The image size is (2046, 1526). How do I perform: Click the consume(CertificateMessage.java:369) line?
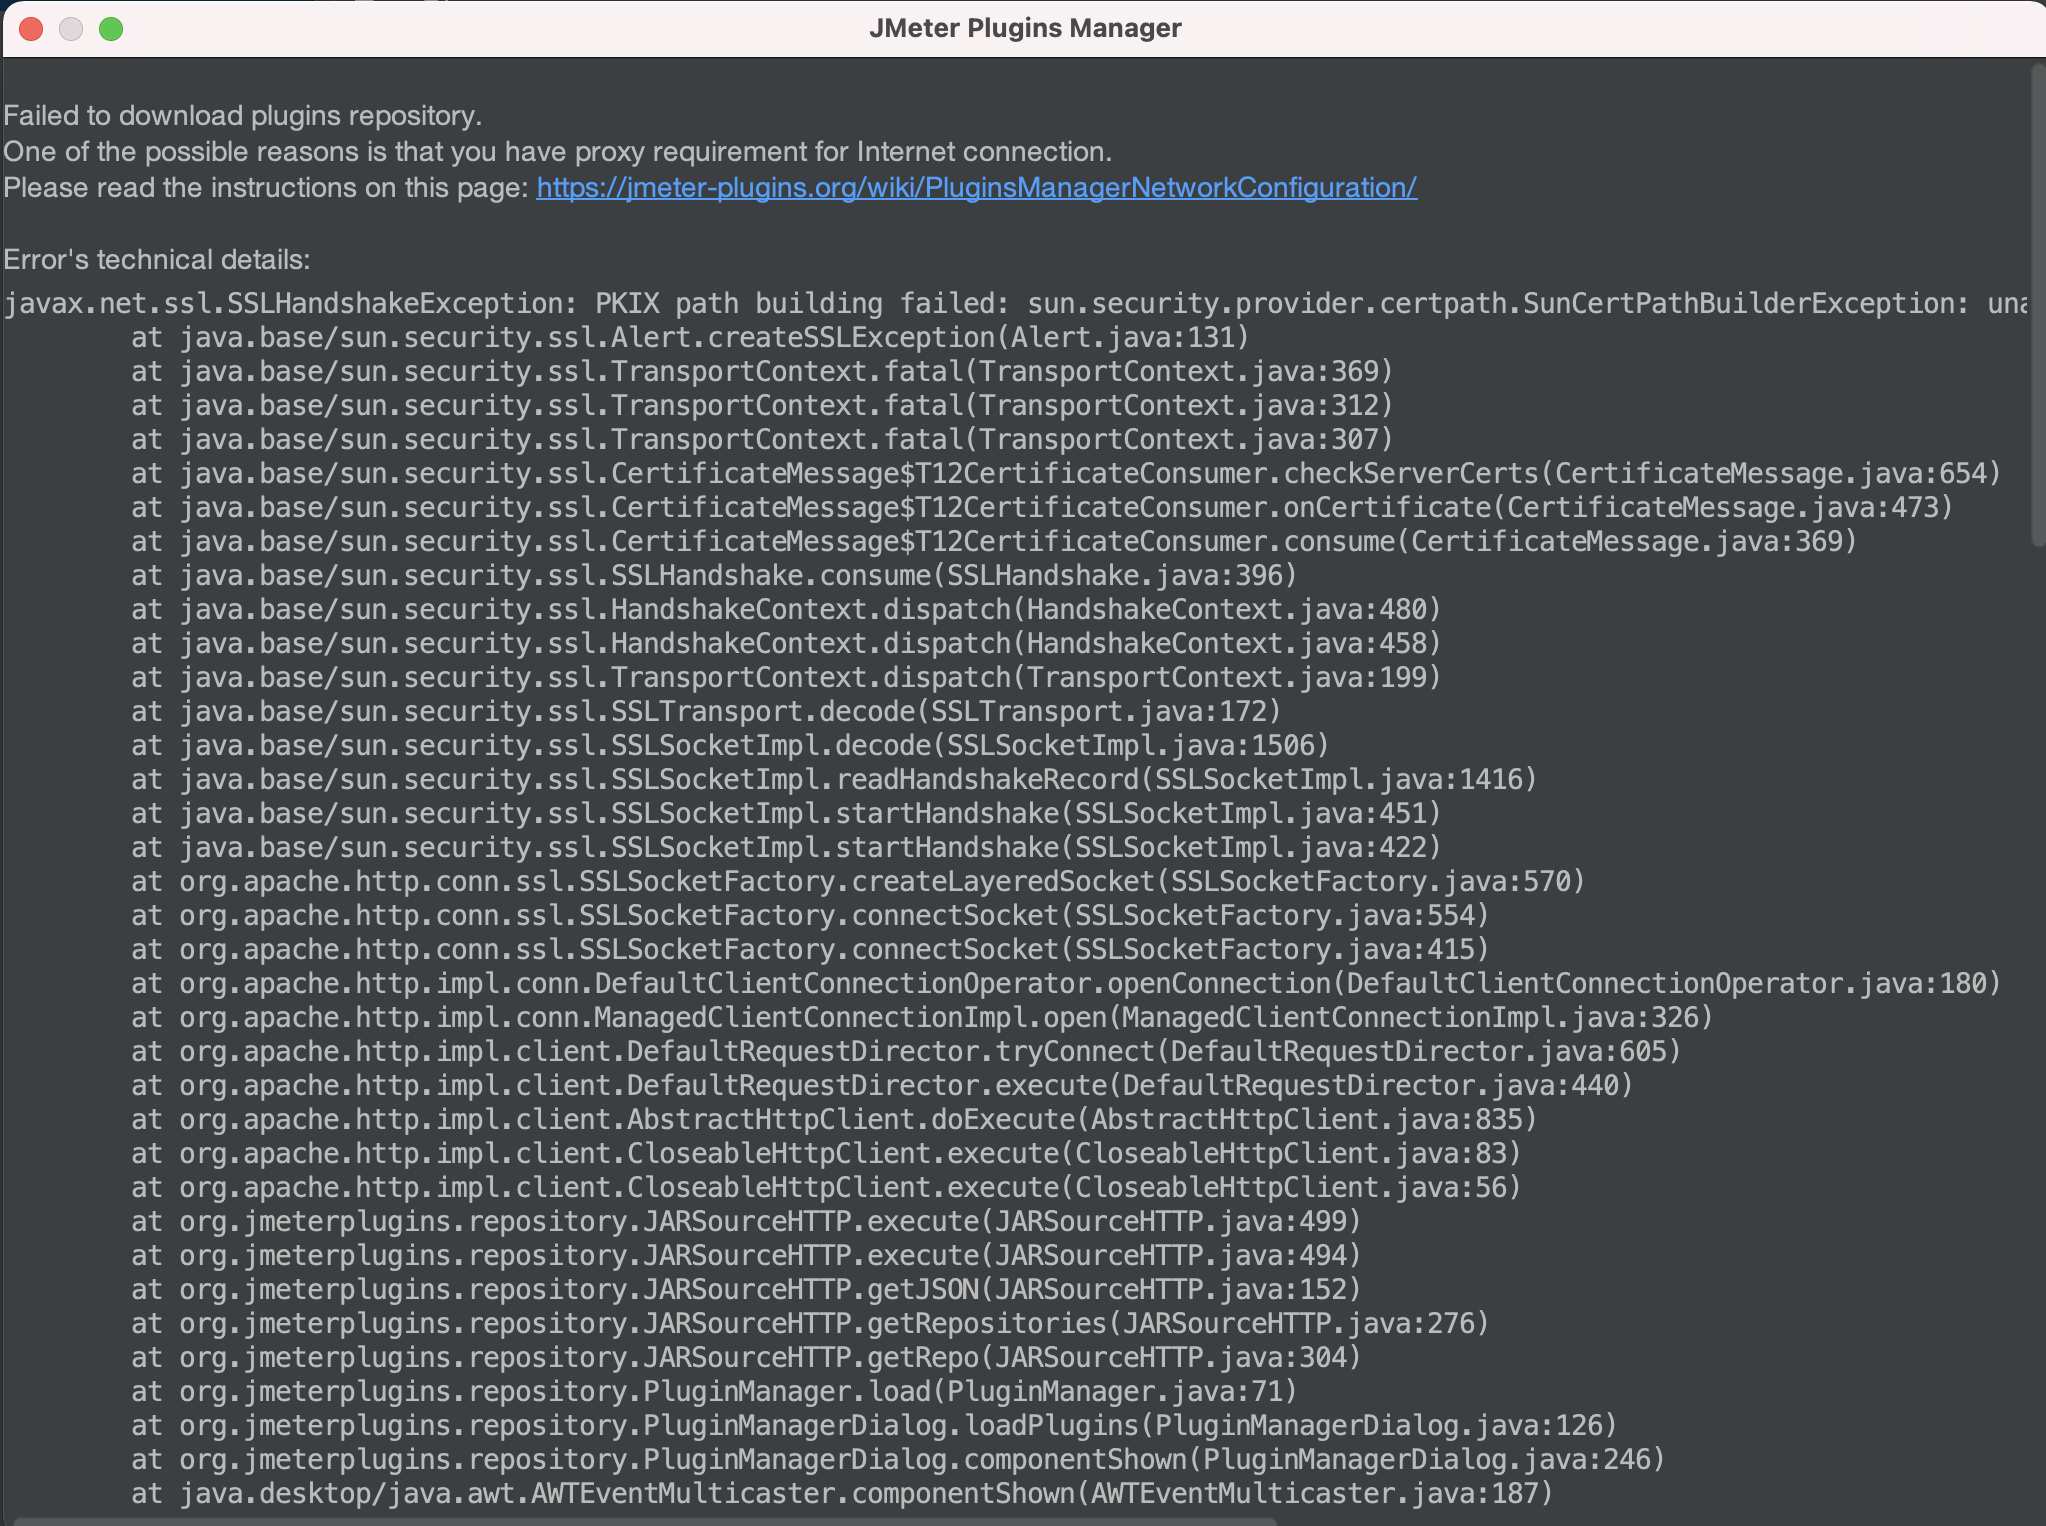[x=994, y=541]
